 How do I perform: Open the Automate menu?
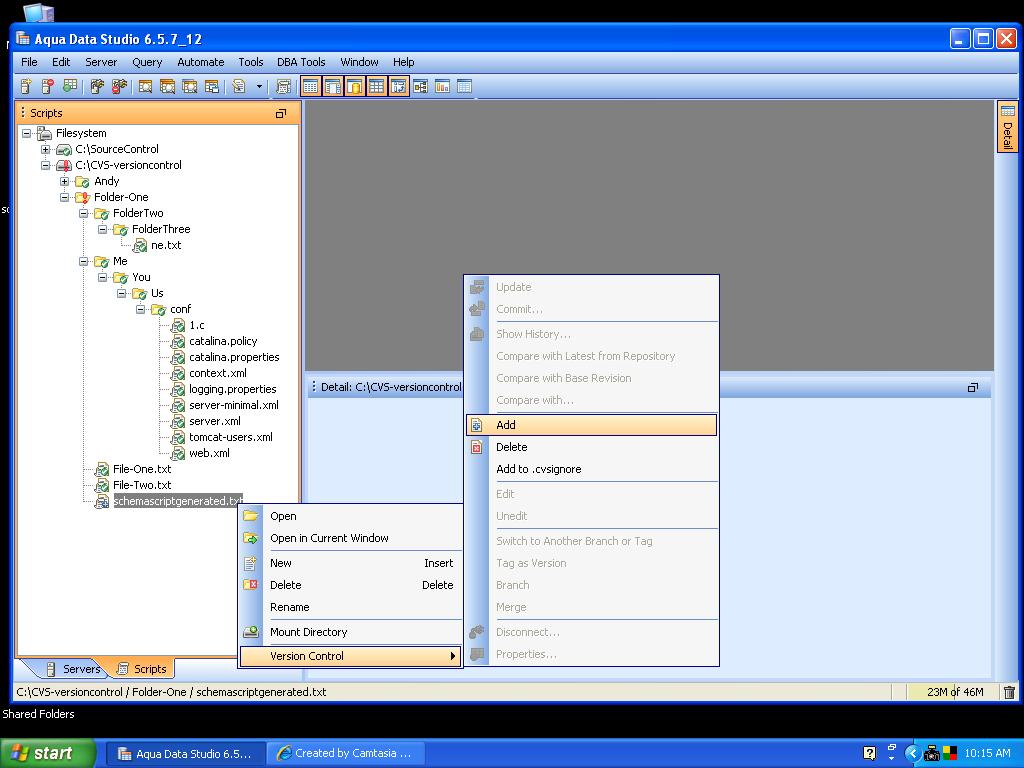[x=200, y=62]
